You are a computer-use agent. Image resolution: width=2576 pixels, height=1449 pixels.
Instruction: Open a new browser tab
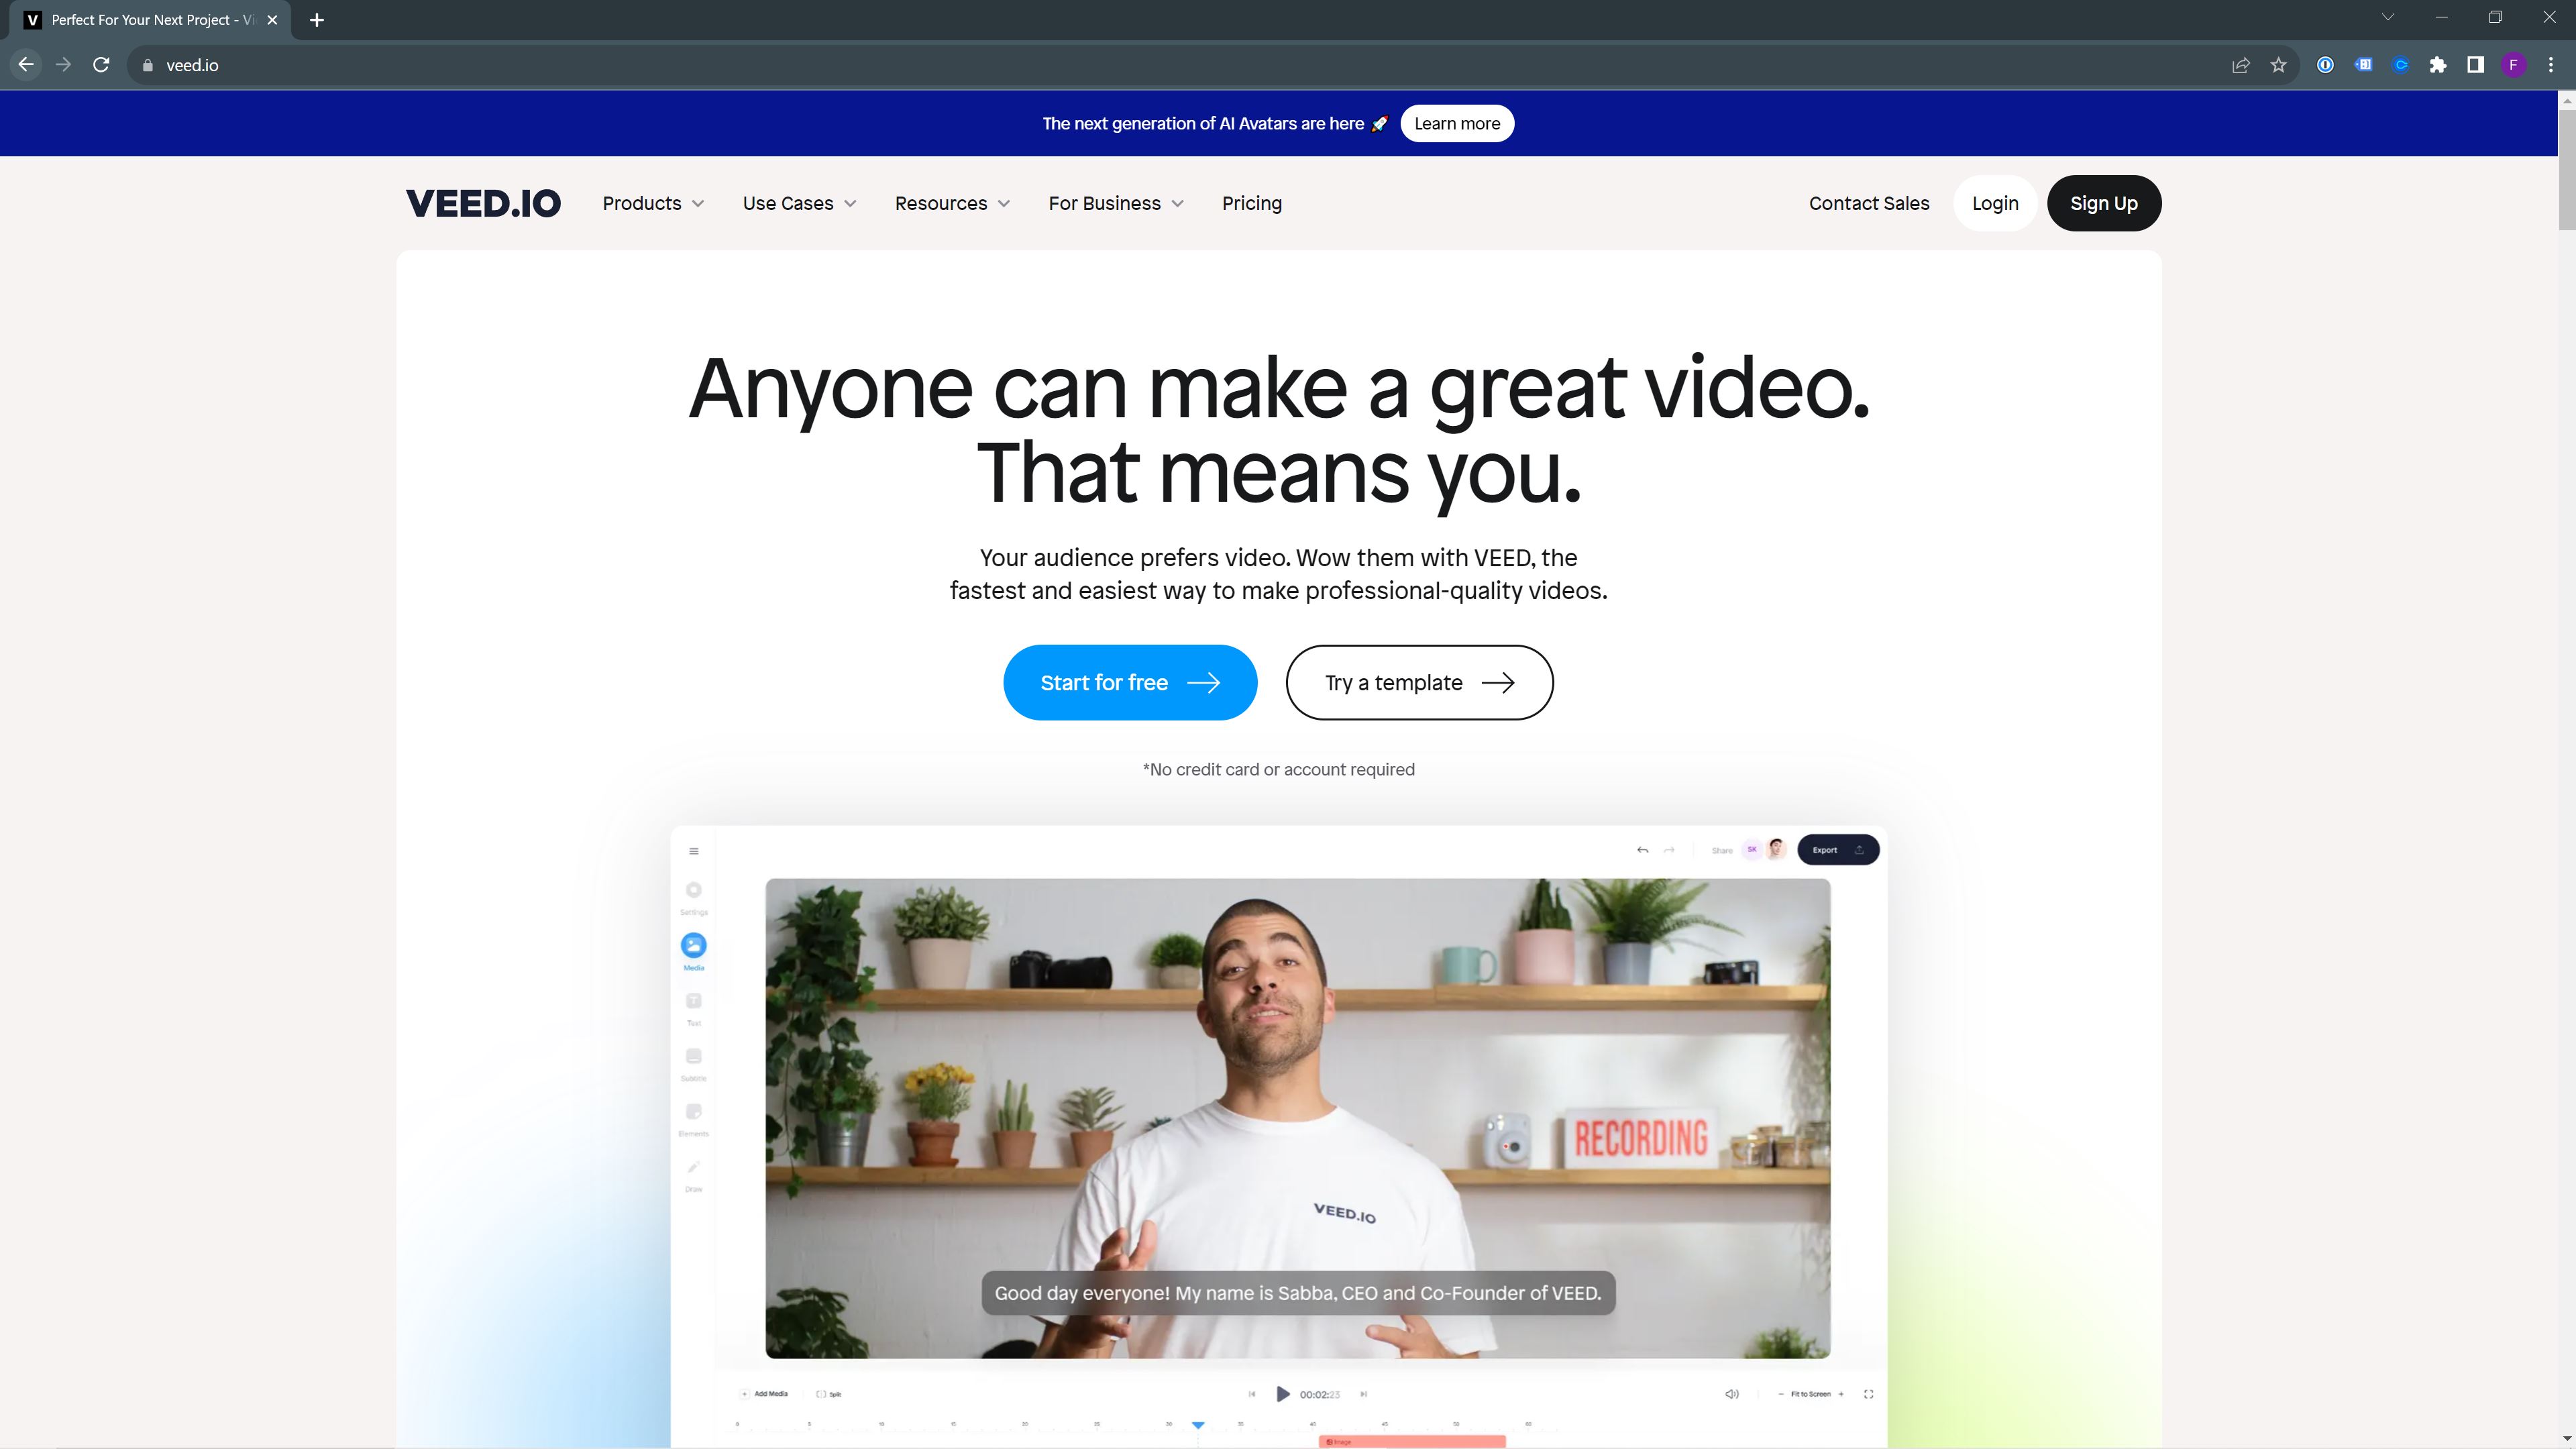[317, 20]
